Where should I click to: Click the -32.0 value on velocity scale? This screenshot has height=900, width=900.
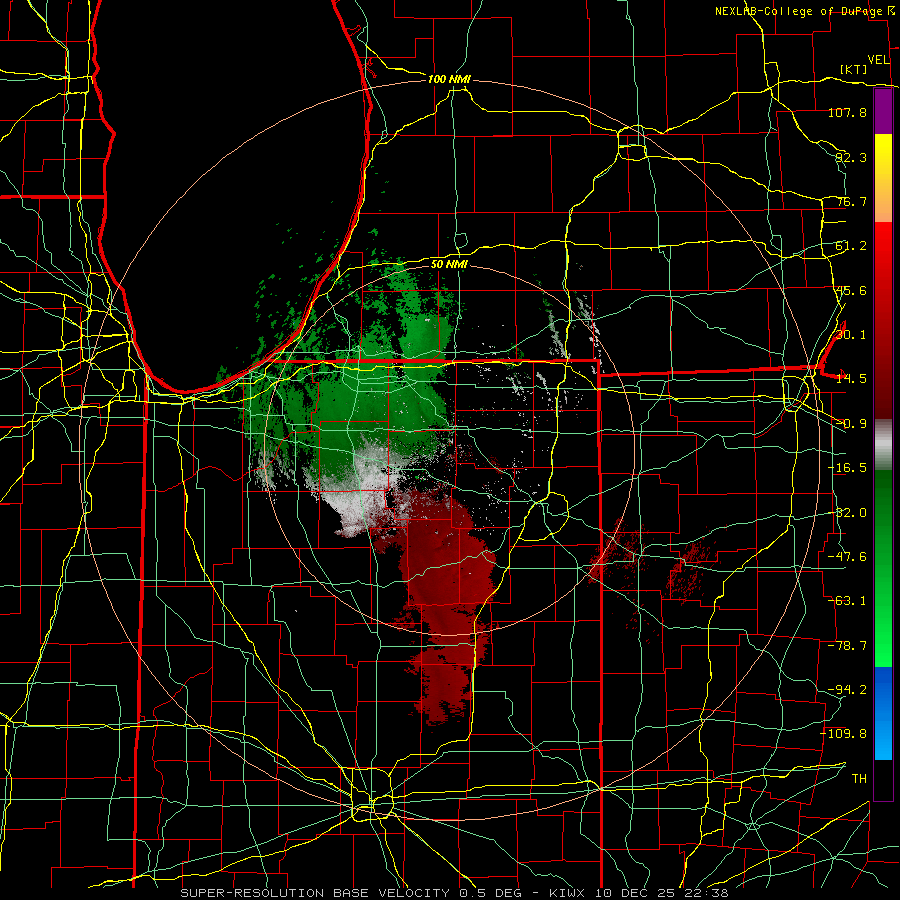tap(847, 513)
